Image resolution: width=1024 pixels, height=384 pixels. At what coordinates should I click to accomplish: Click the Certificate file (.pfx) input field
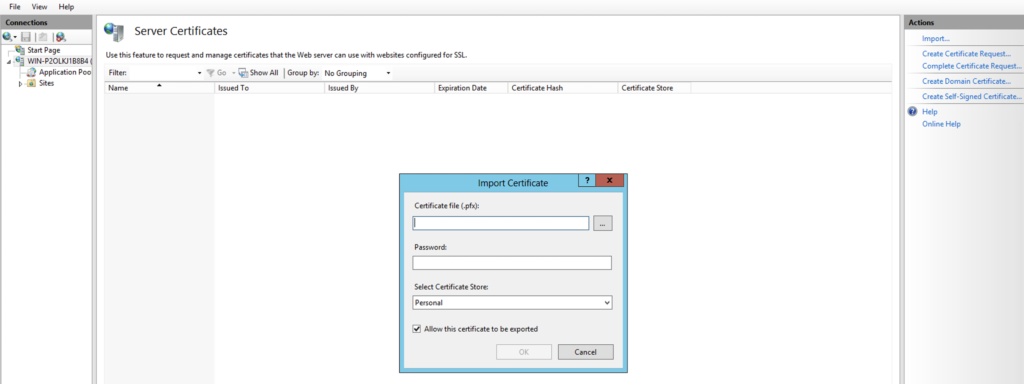click(x=501, y=223)
